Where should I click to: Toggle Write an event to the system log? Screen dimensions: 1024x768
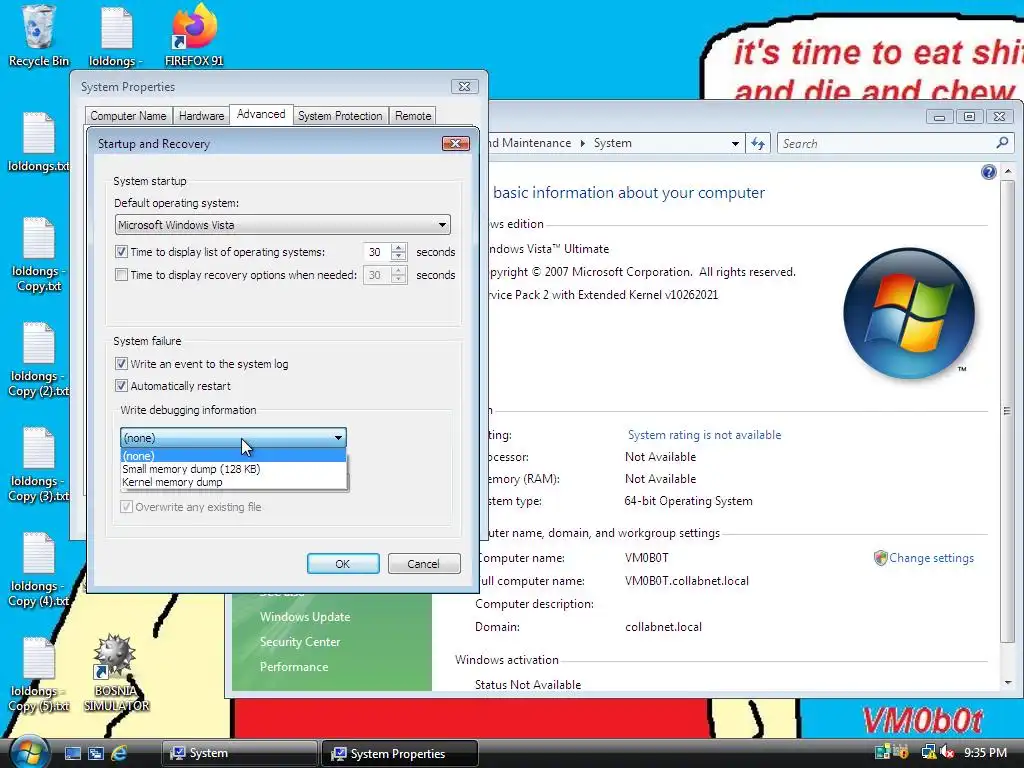click(121, 364)
